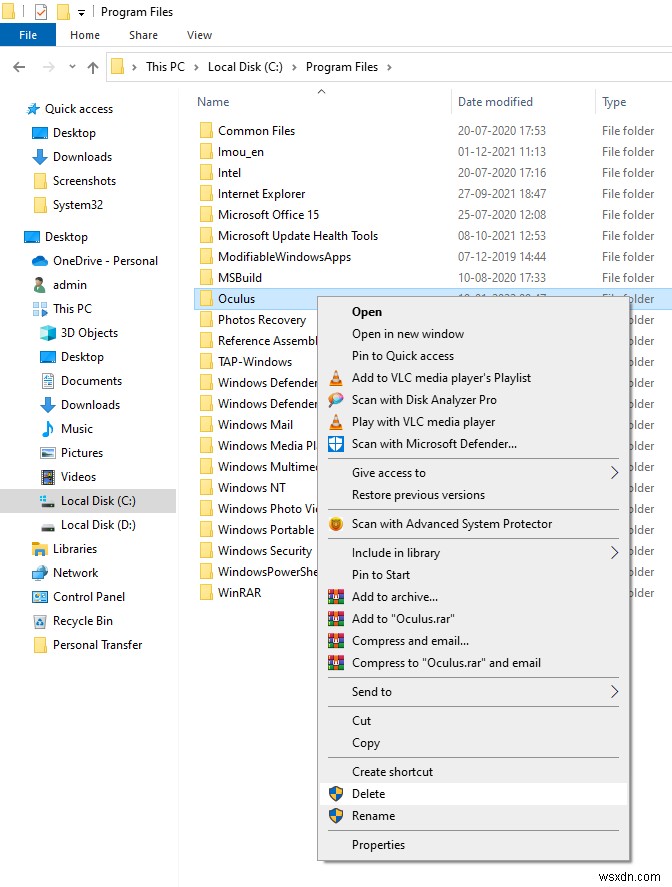672x887 pixels.
Task: Click the Network icon in navigation pane
Action: pyautogui.click(x=40, y=573)
